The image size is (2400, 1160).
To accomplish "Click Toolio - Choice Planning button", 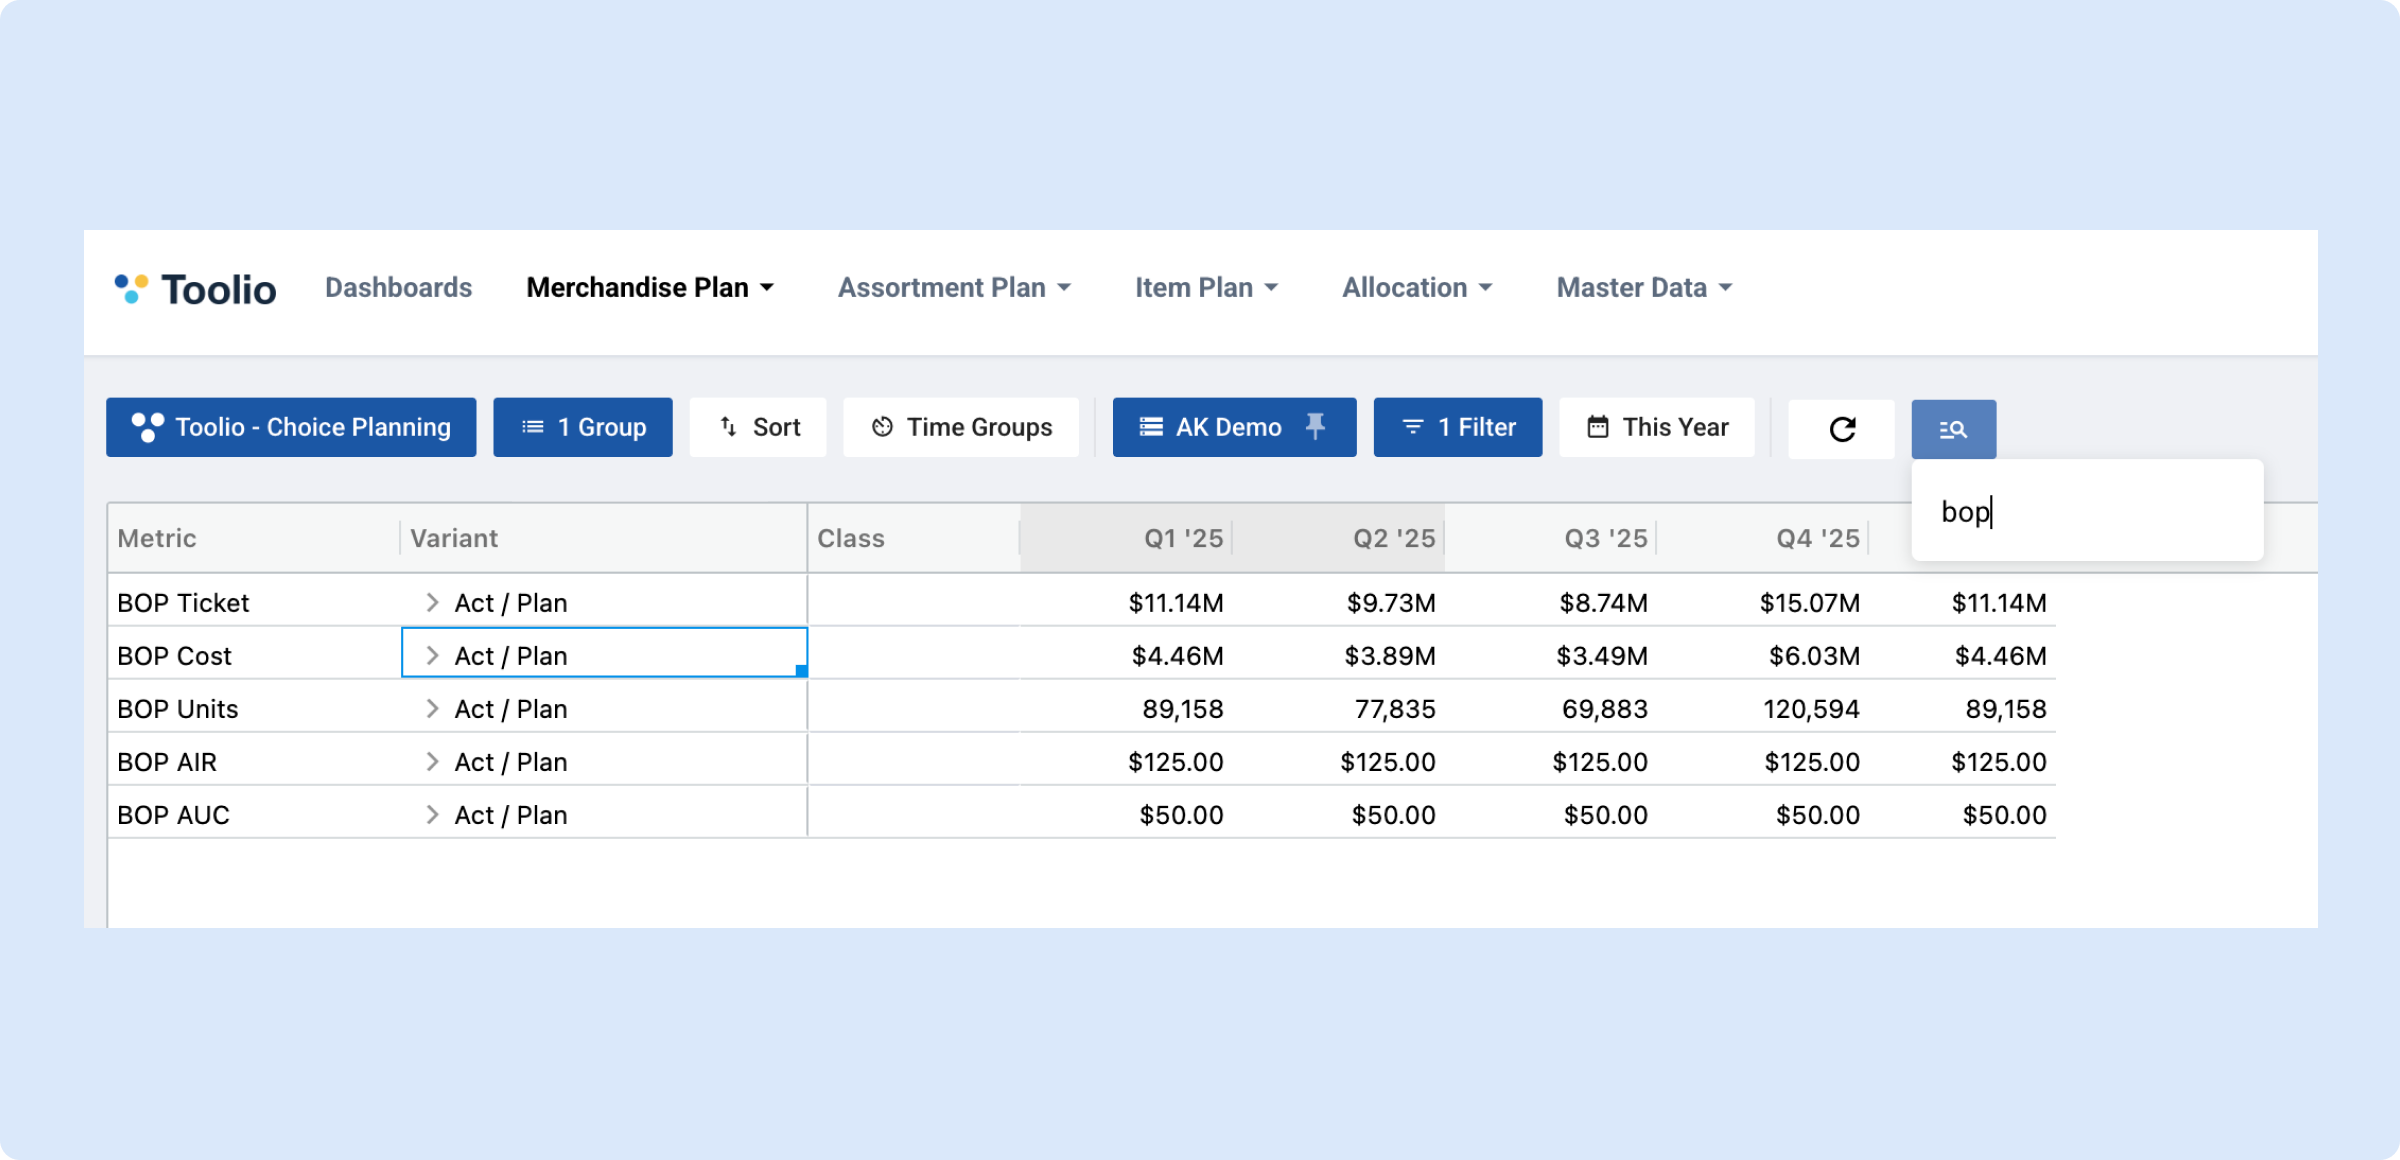I will (291, 428).
